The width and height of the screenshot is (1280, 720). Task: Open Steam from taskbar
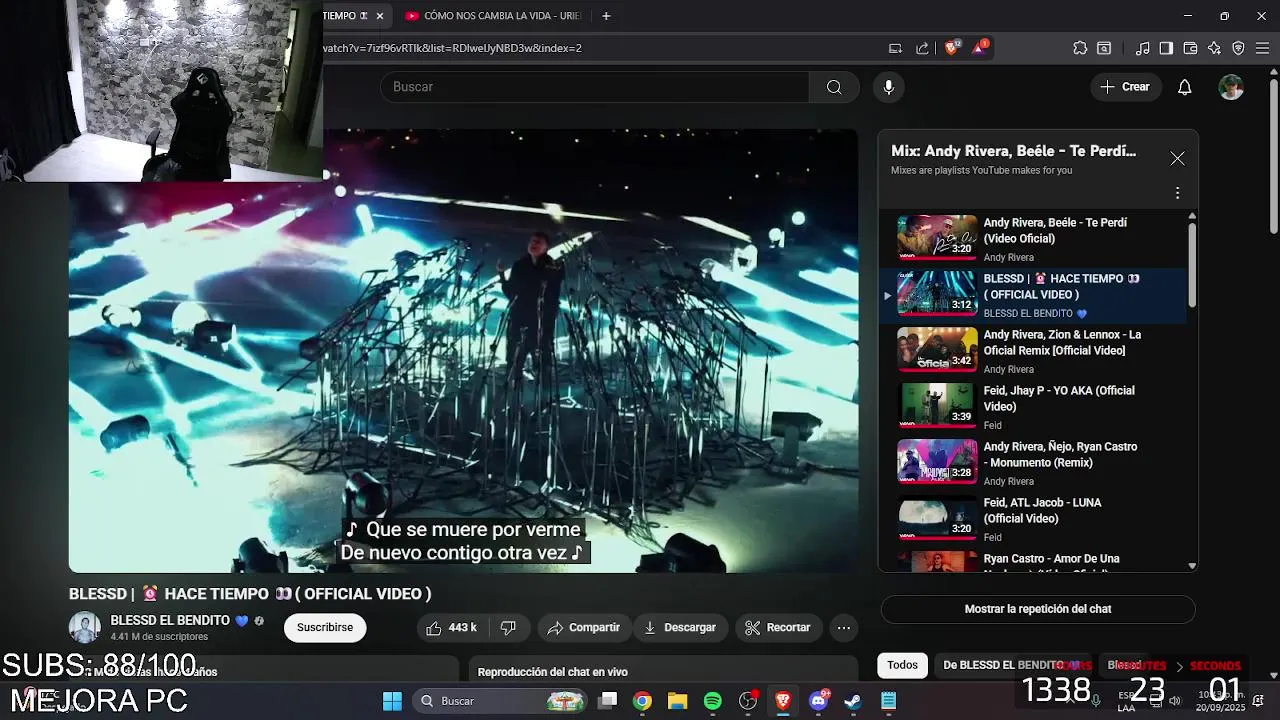853,701
